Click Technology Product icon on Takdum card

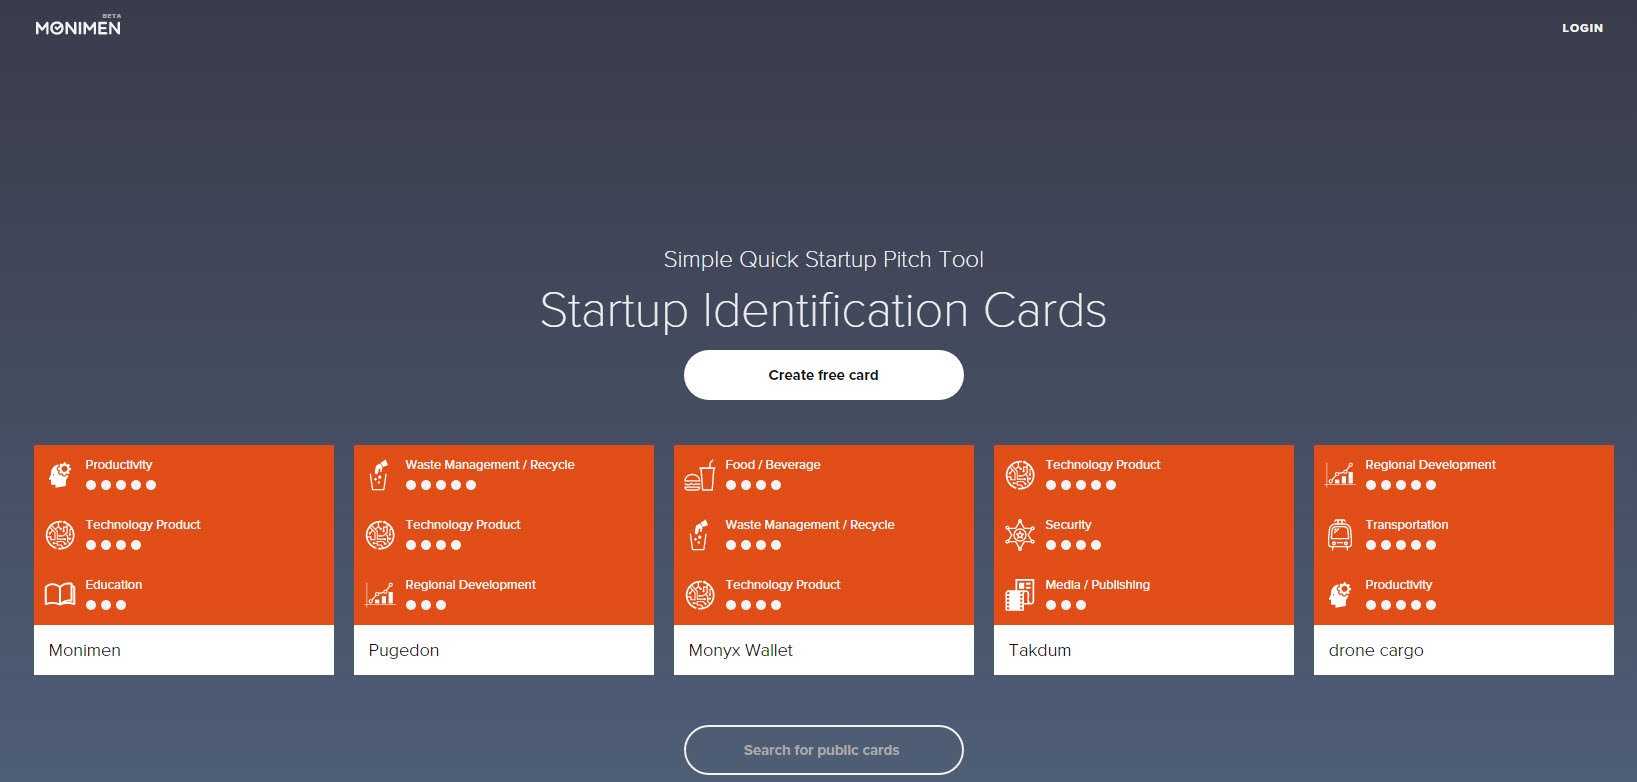(x=1019, y=475)
